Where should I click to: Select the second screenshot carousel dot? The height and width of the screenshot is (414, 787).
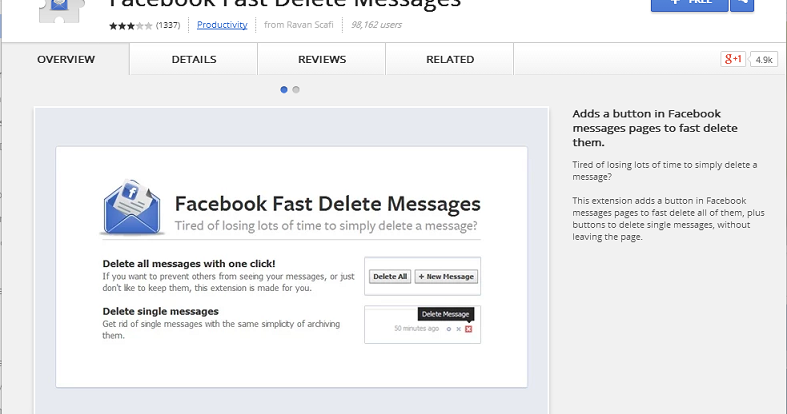296,90
